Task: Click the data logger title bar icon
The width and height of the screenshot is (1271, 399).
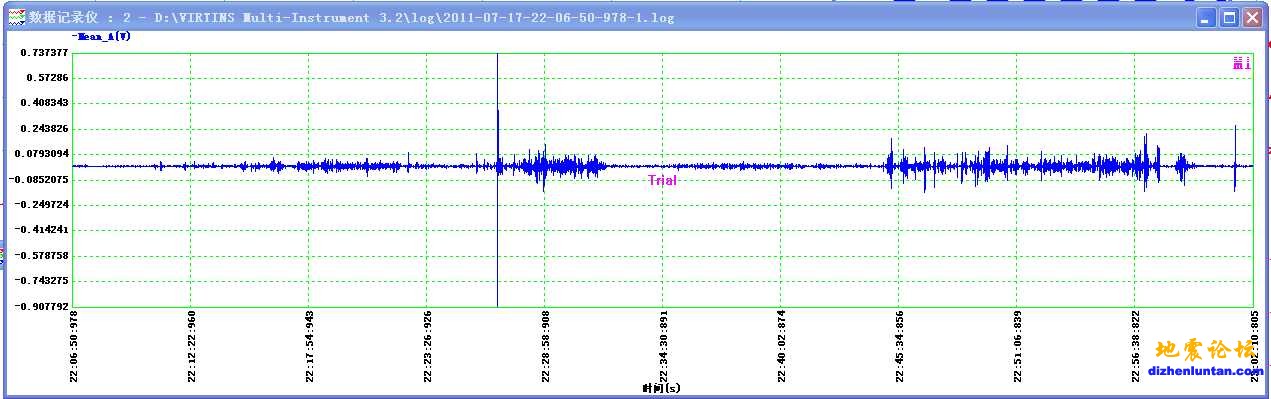Action: [x=16, y=17]
